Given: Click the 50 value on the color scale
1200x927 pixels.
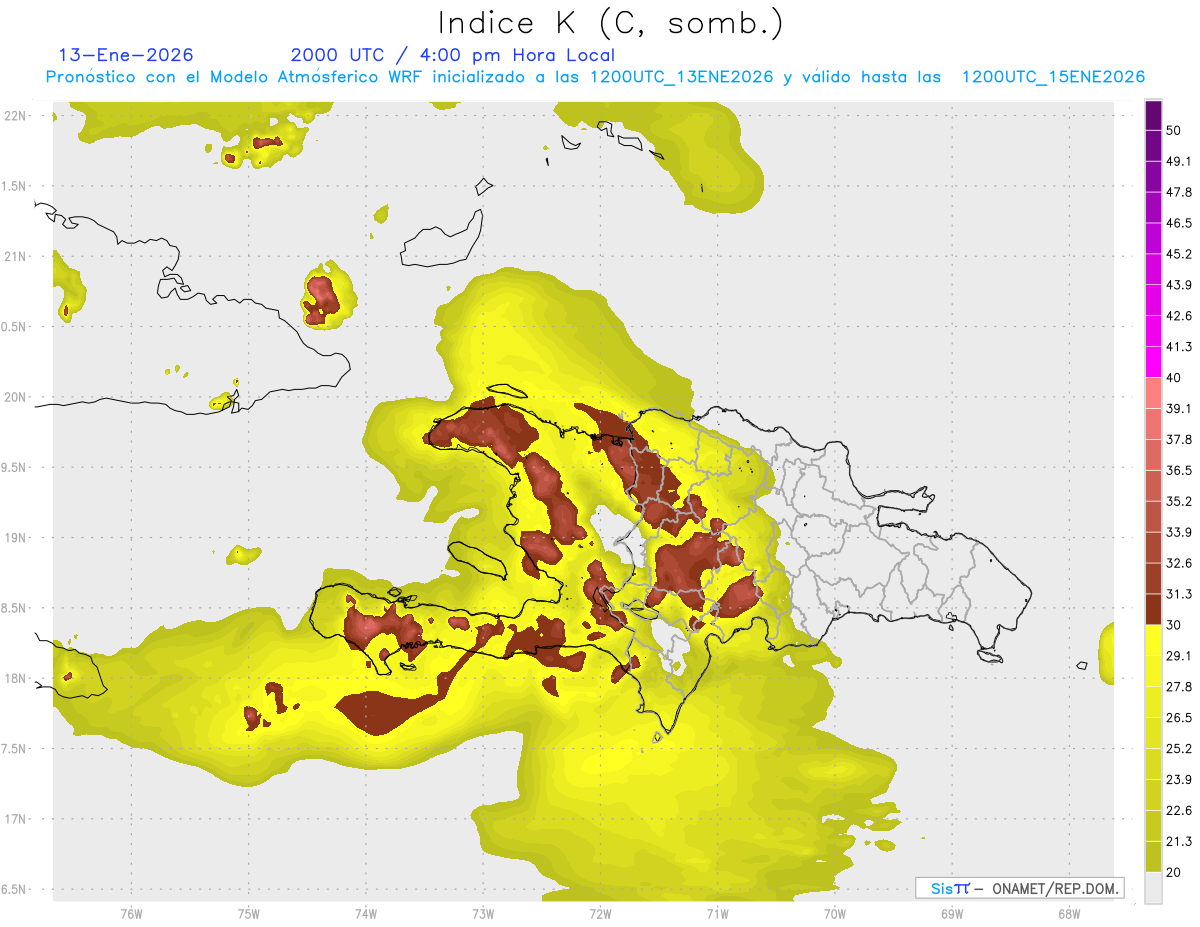Looking at the screenshot, I should coord(1174,131).
